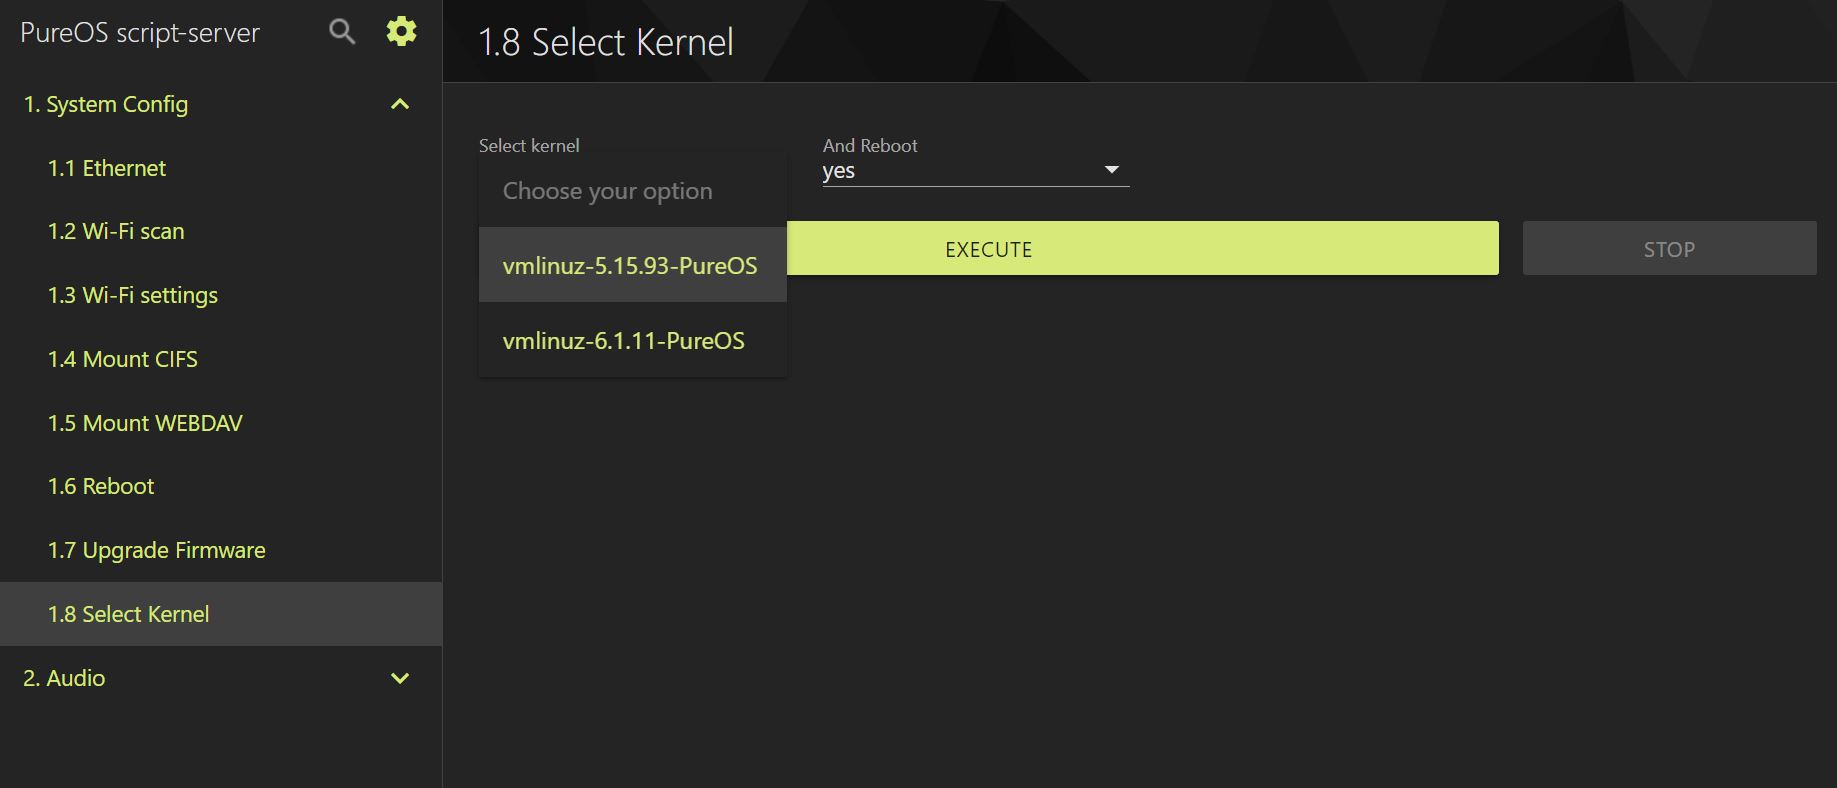Viewport: 1837px width, 788px height.
Task: Go to 1.3 Wi-Fi settings
Action: pos(133,295)
